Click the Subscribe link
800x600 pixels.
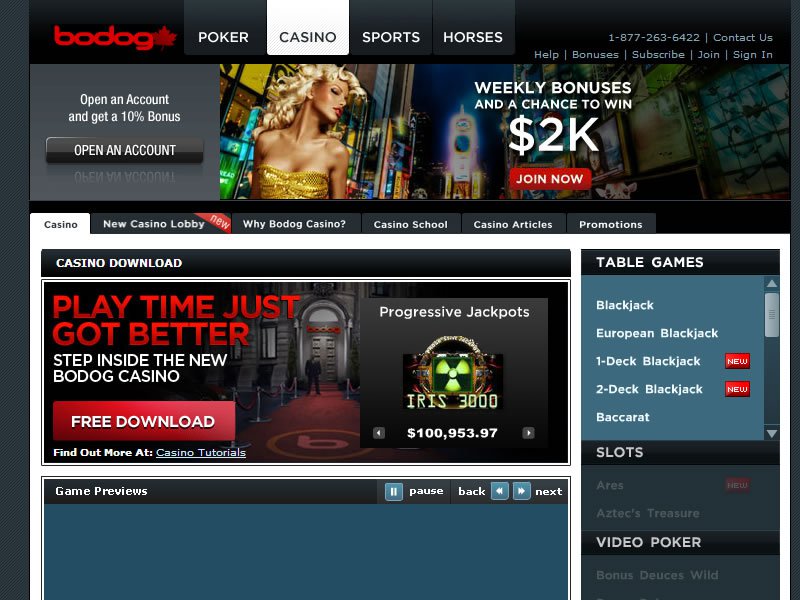click(x=658, y=55)
